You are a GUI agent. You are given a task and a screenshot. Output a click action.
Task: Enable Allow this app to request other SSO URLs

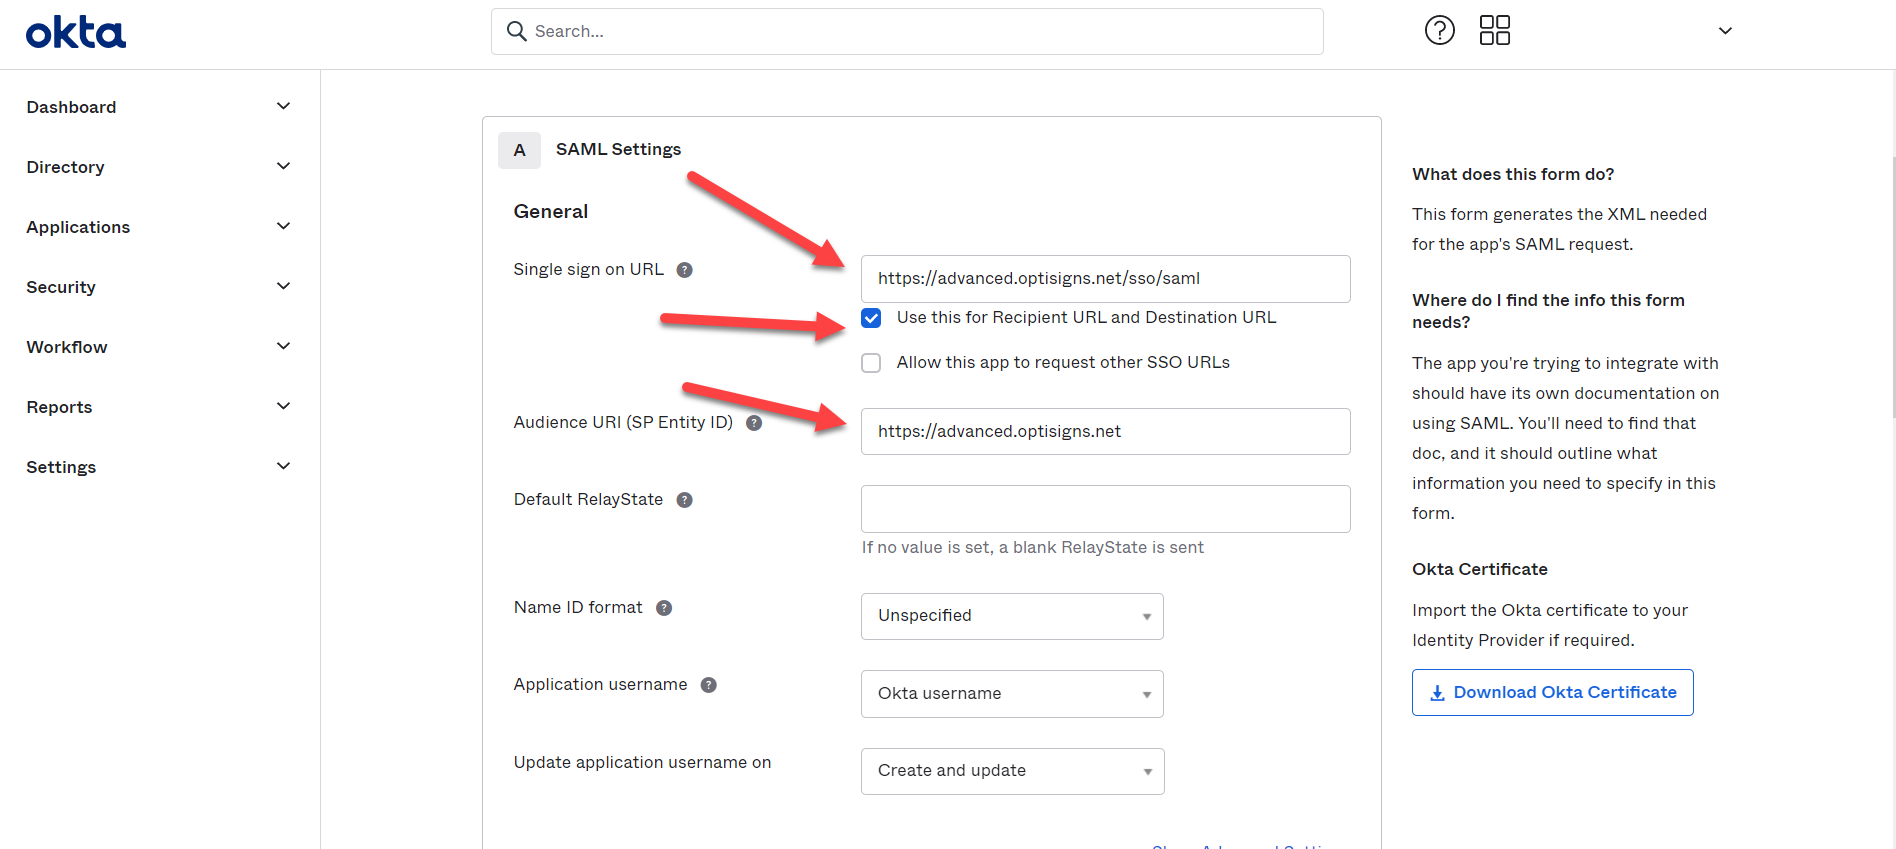tap(871, 363)
